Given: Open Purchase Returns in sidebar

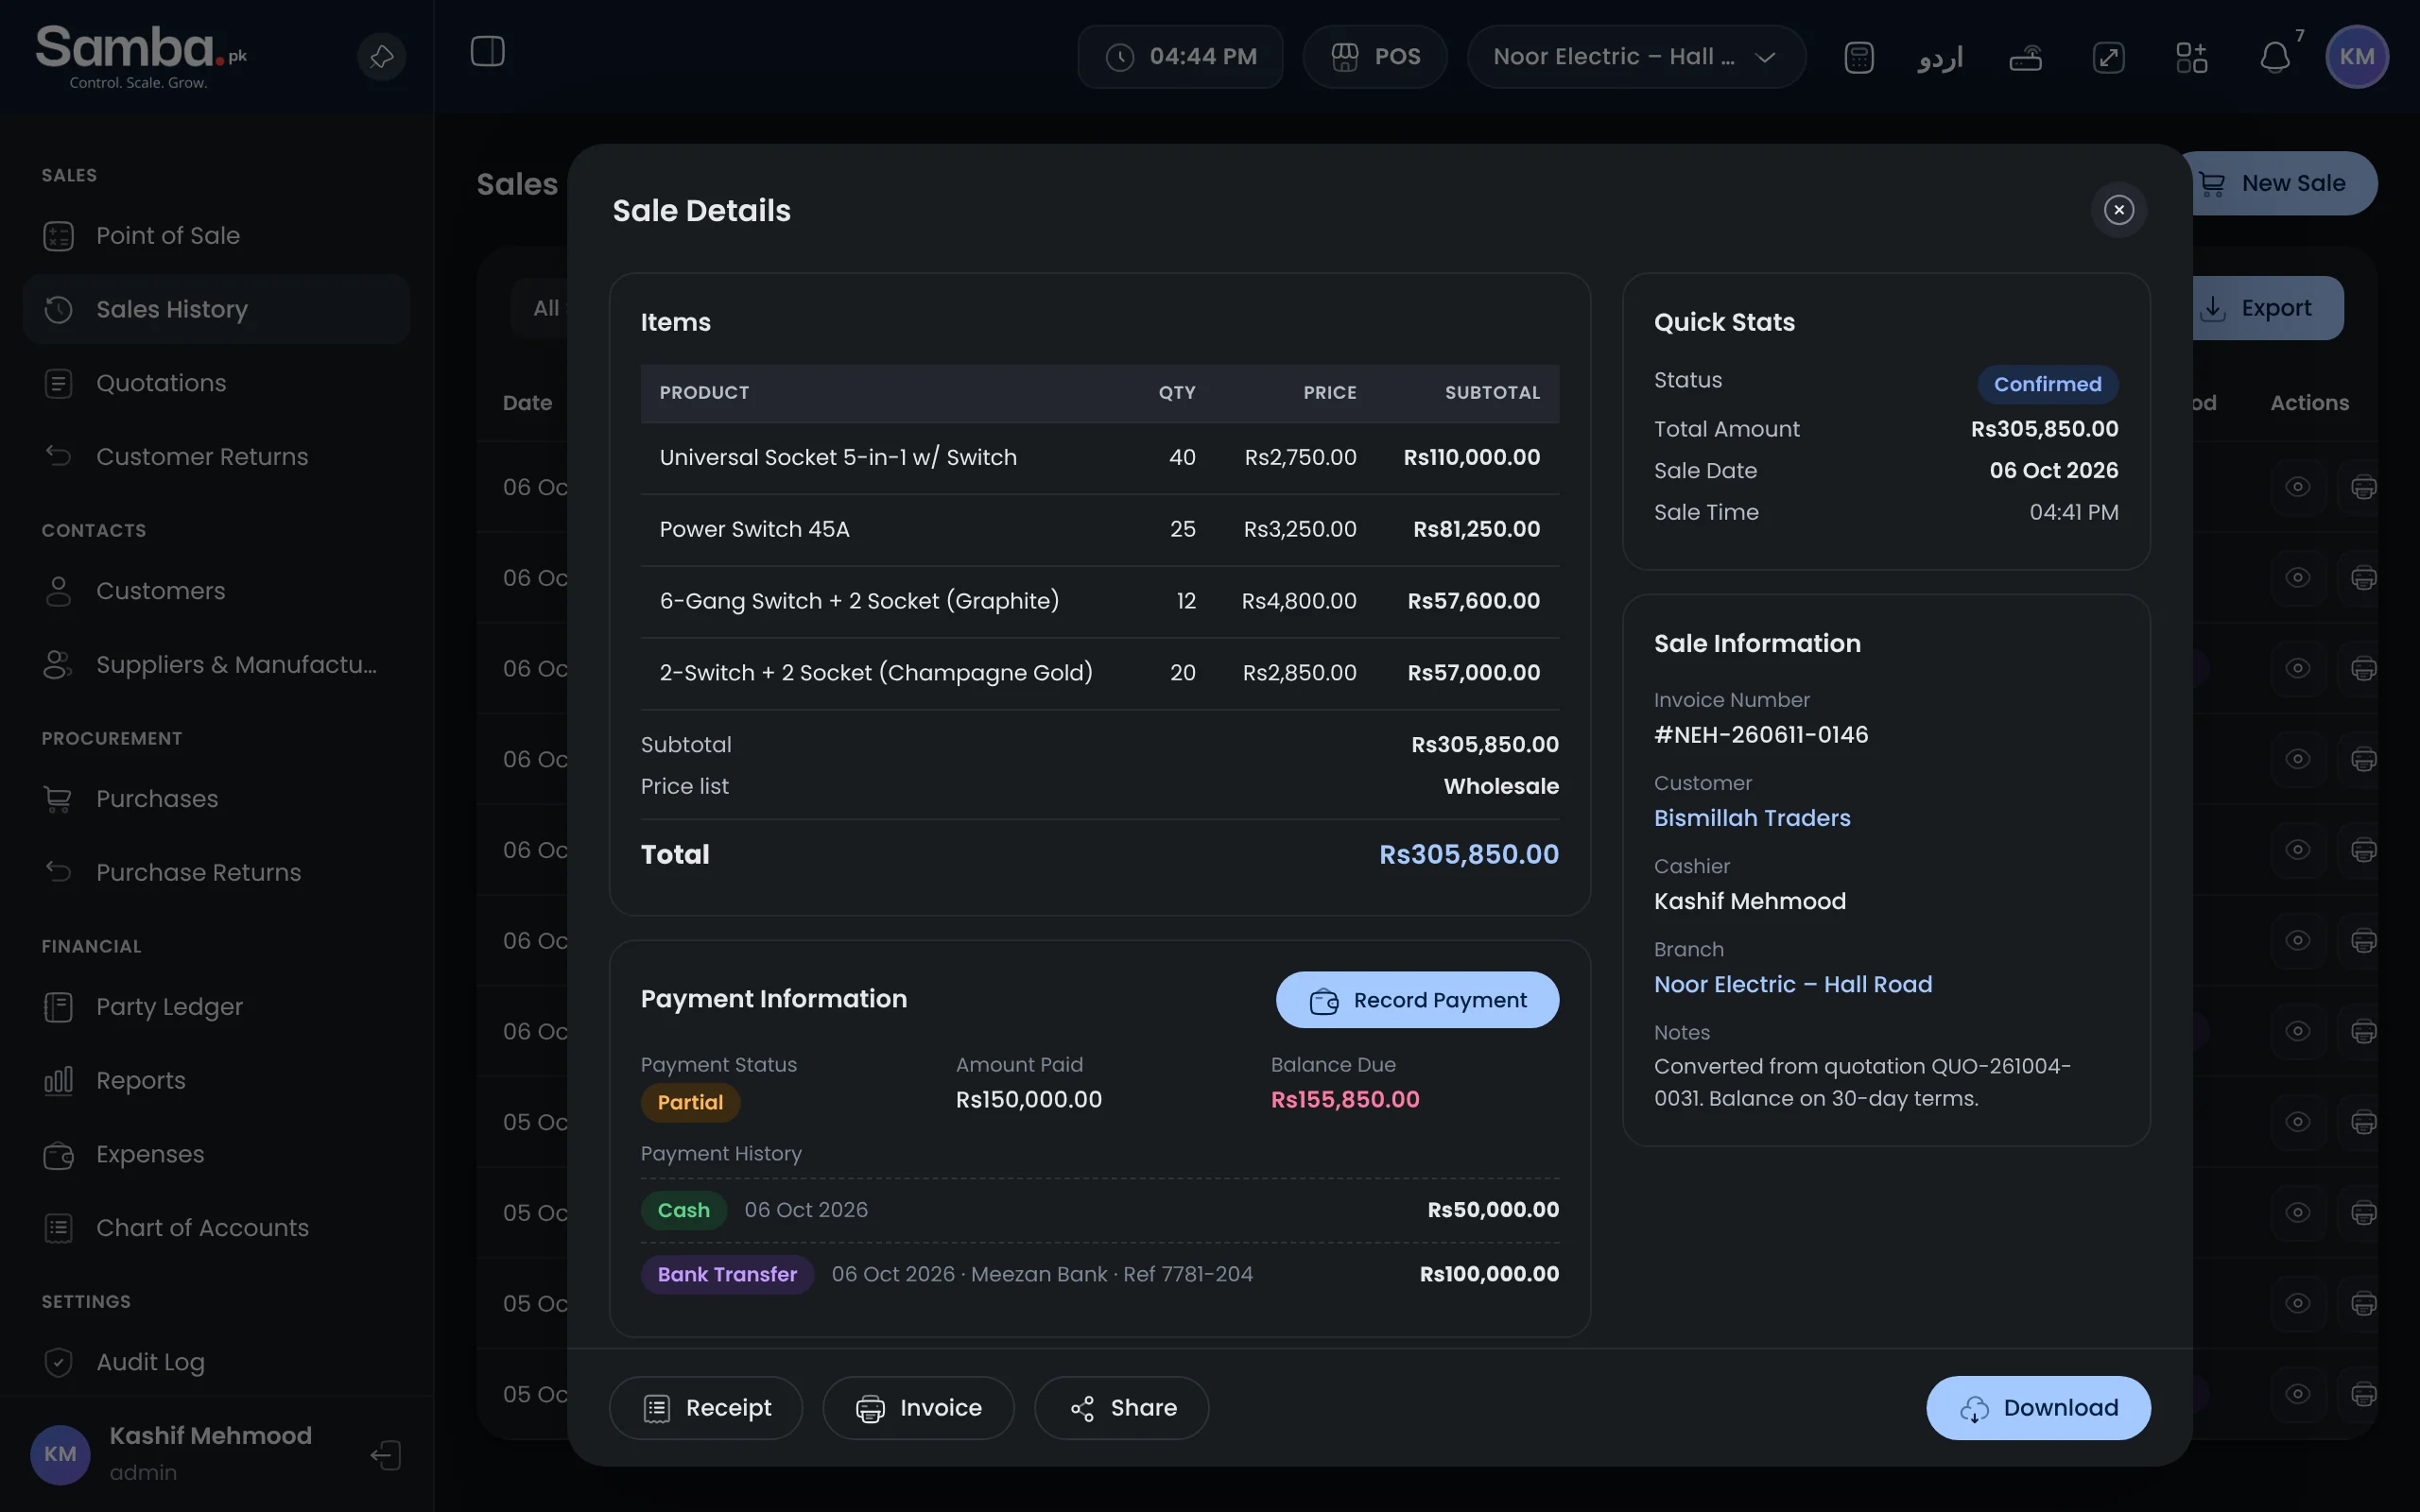Looking at the screenshot, I should (x=216, y=873).
